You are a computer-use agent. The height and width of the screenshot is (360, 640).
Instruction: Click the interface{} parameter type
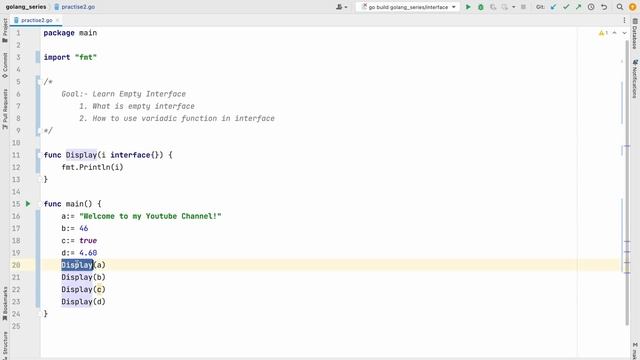pyautogui.click(x=135, y=155)
